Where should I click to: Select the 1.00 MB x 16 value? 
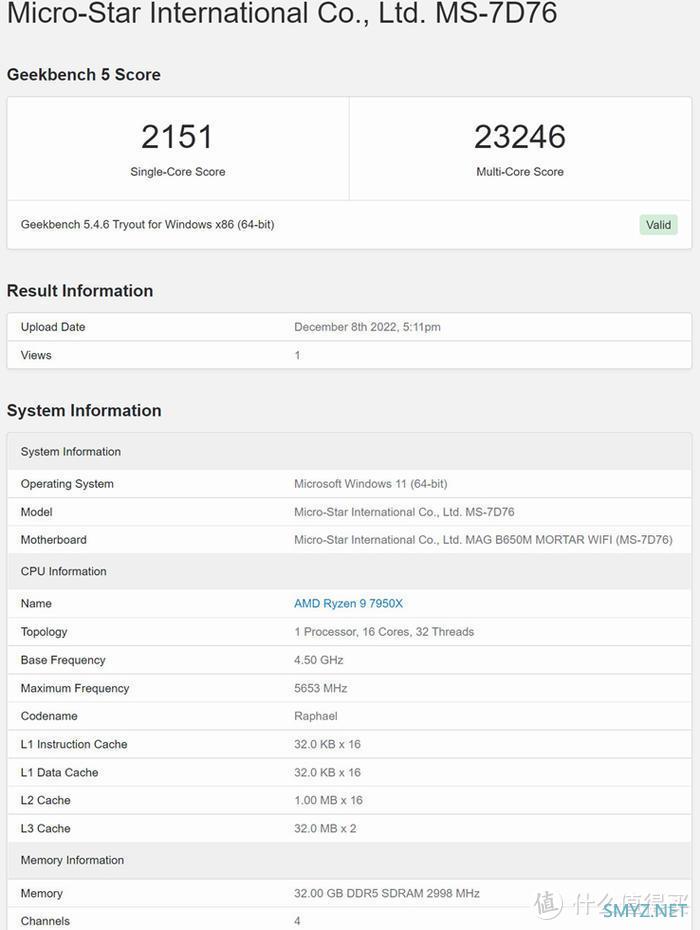pyautogui.click(x=328, y=800)
